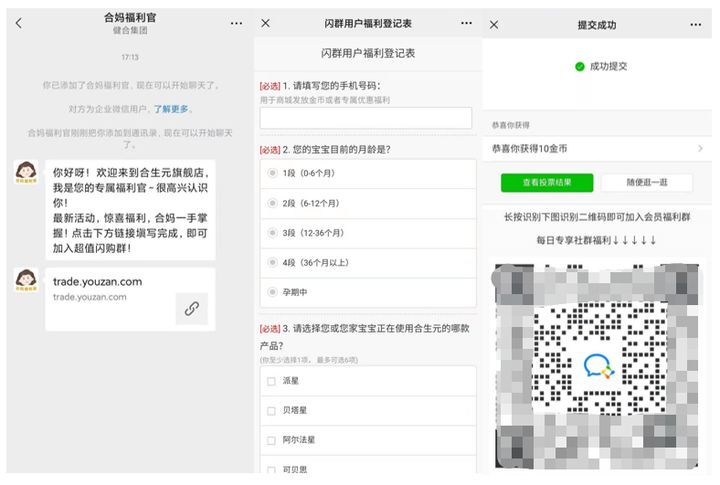Check the 可贝思 product checkbox
720x485 pixels.
[x=271, y=470]
